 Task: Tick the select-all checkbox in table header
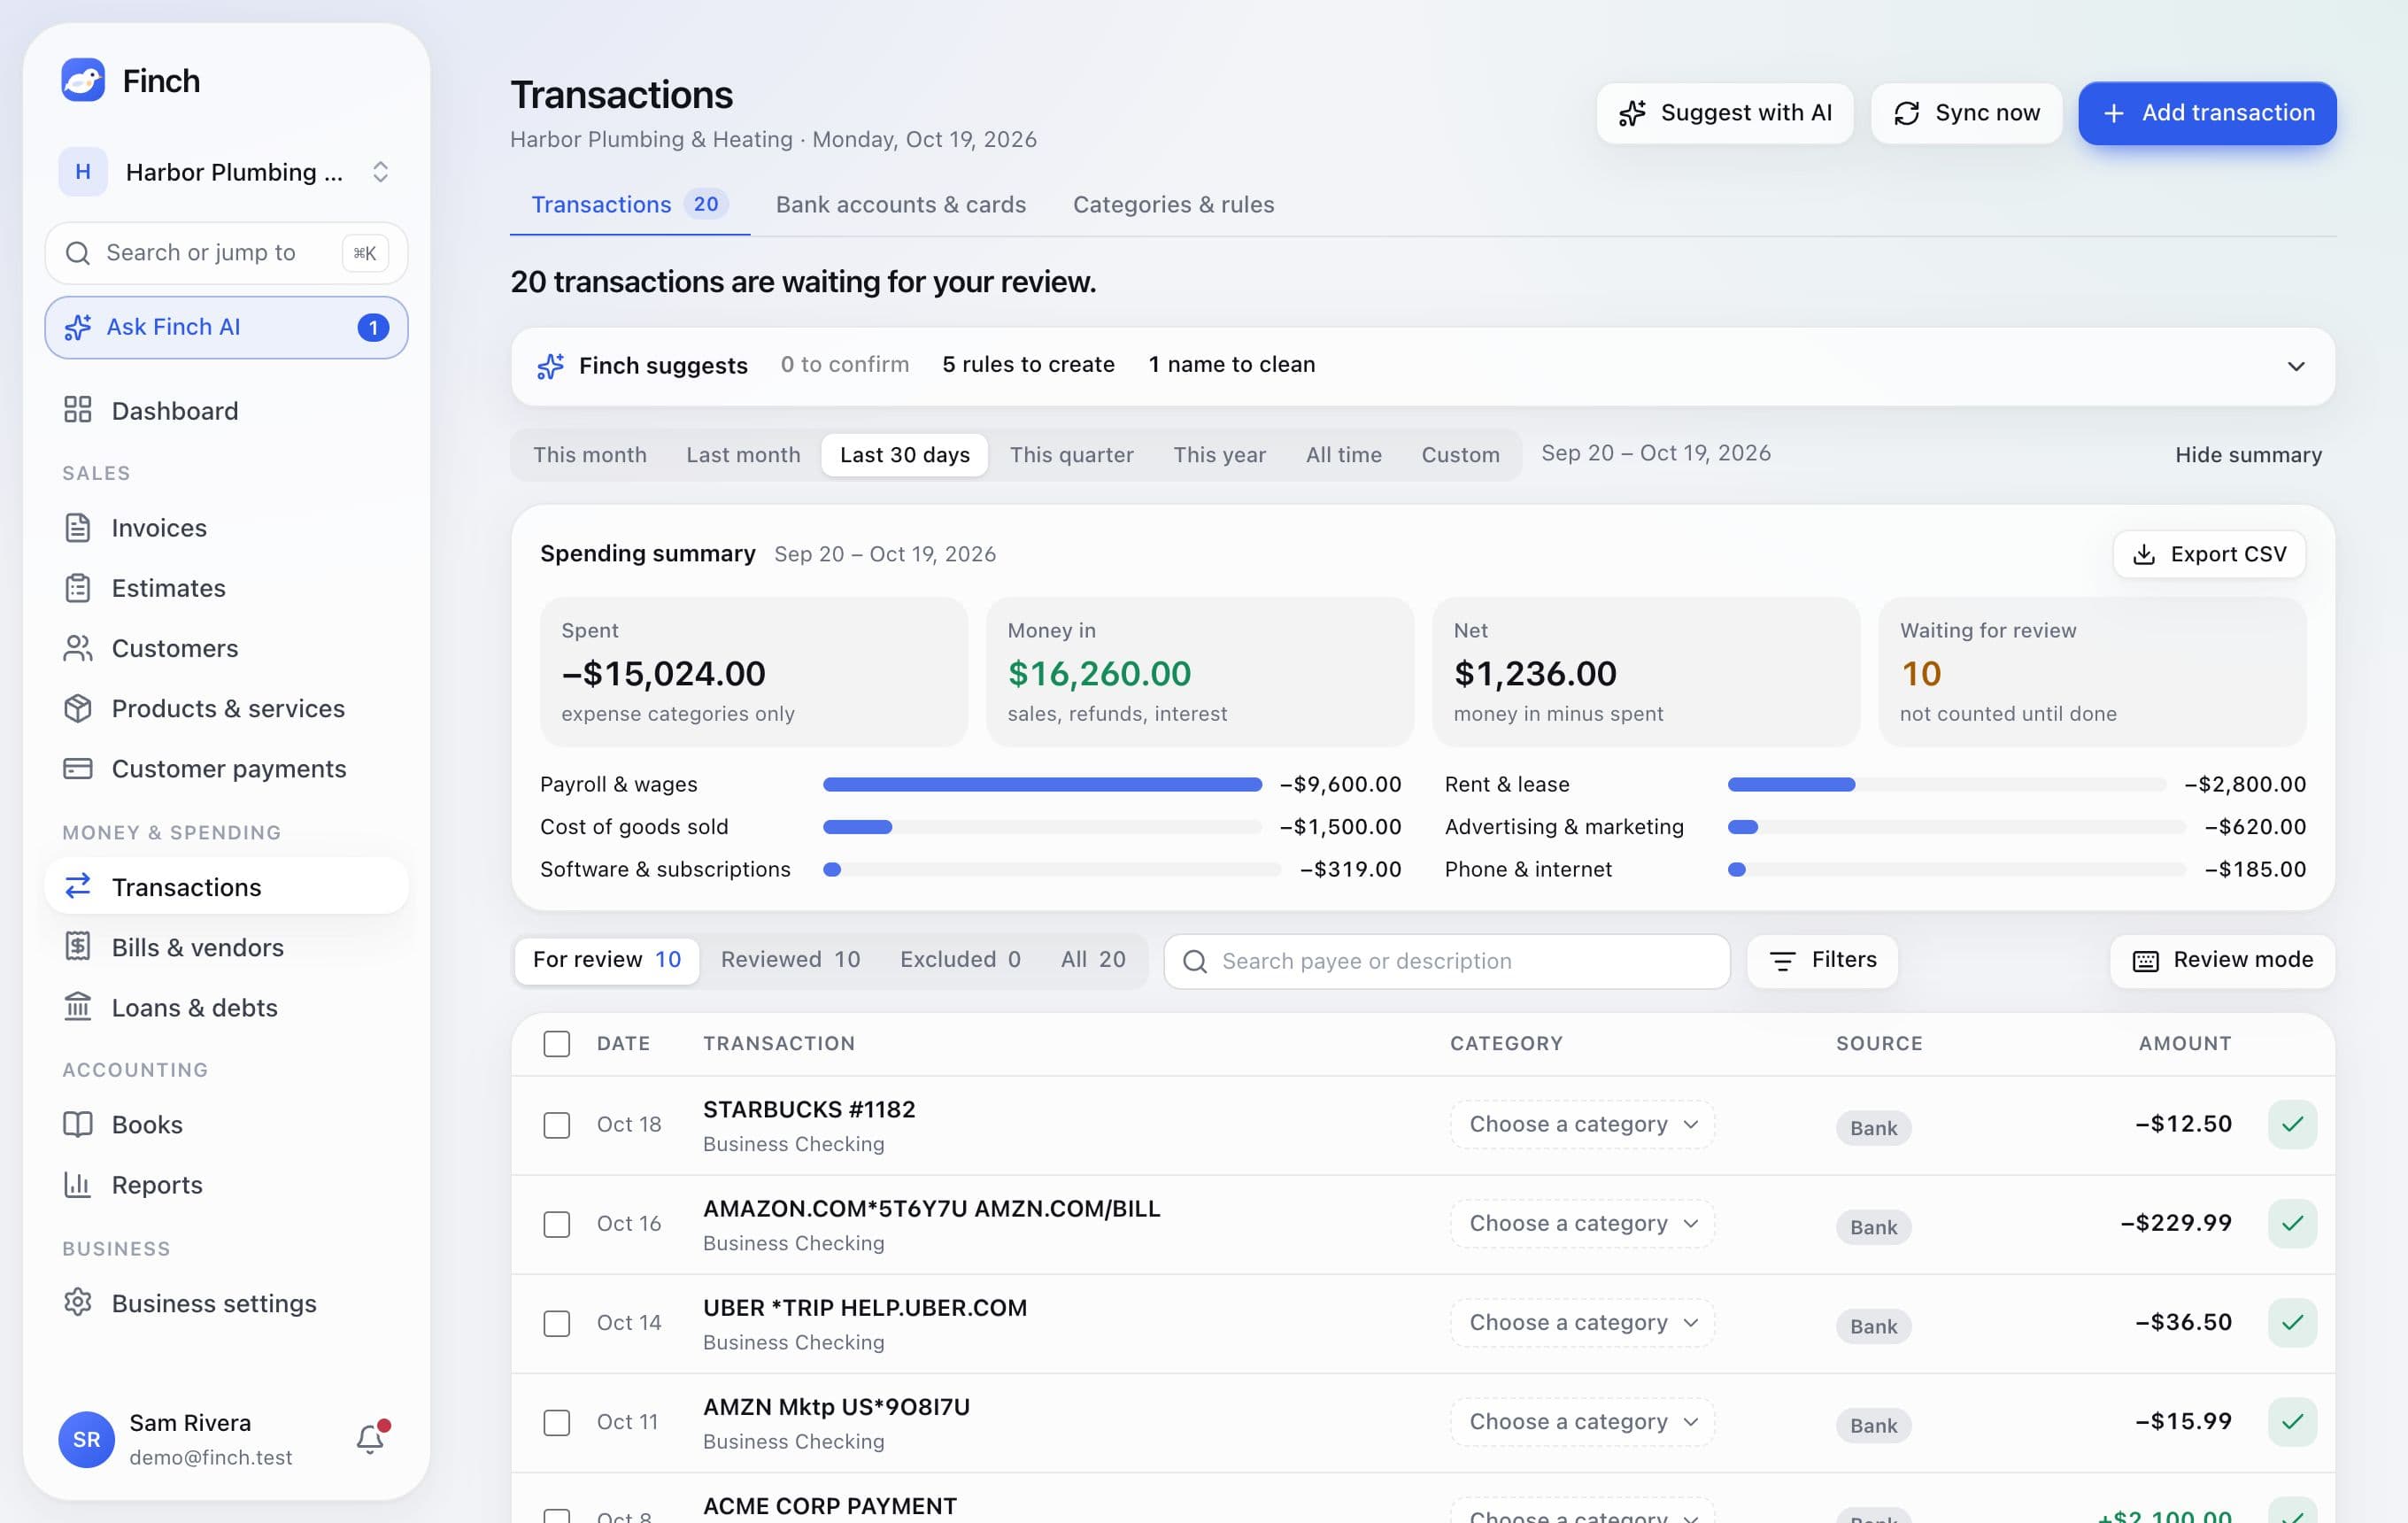(557, 1044)
